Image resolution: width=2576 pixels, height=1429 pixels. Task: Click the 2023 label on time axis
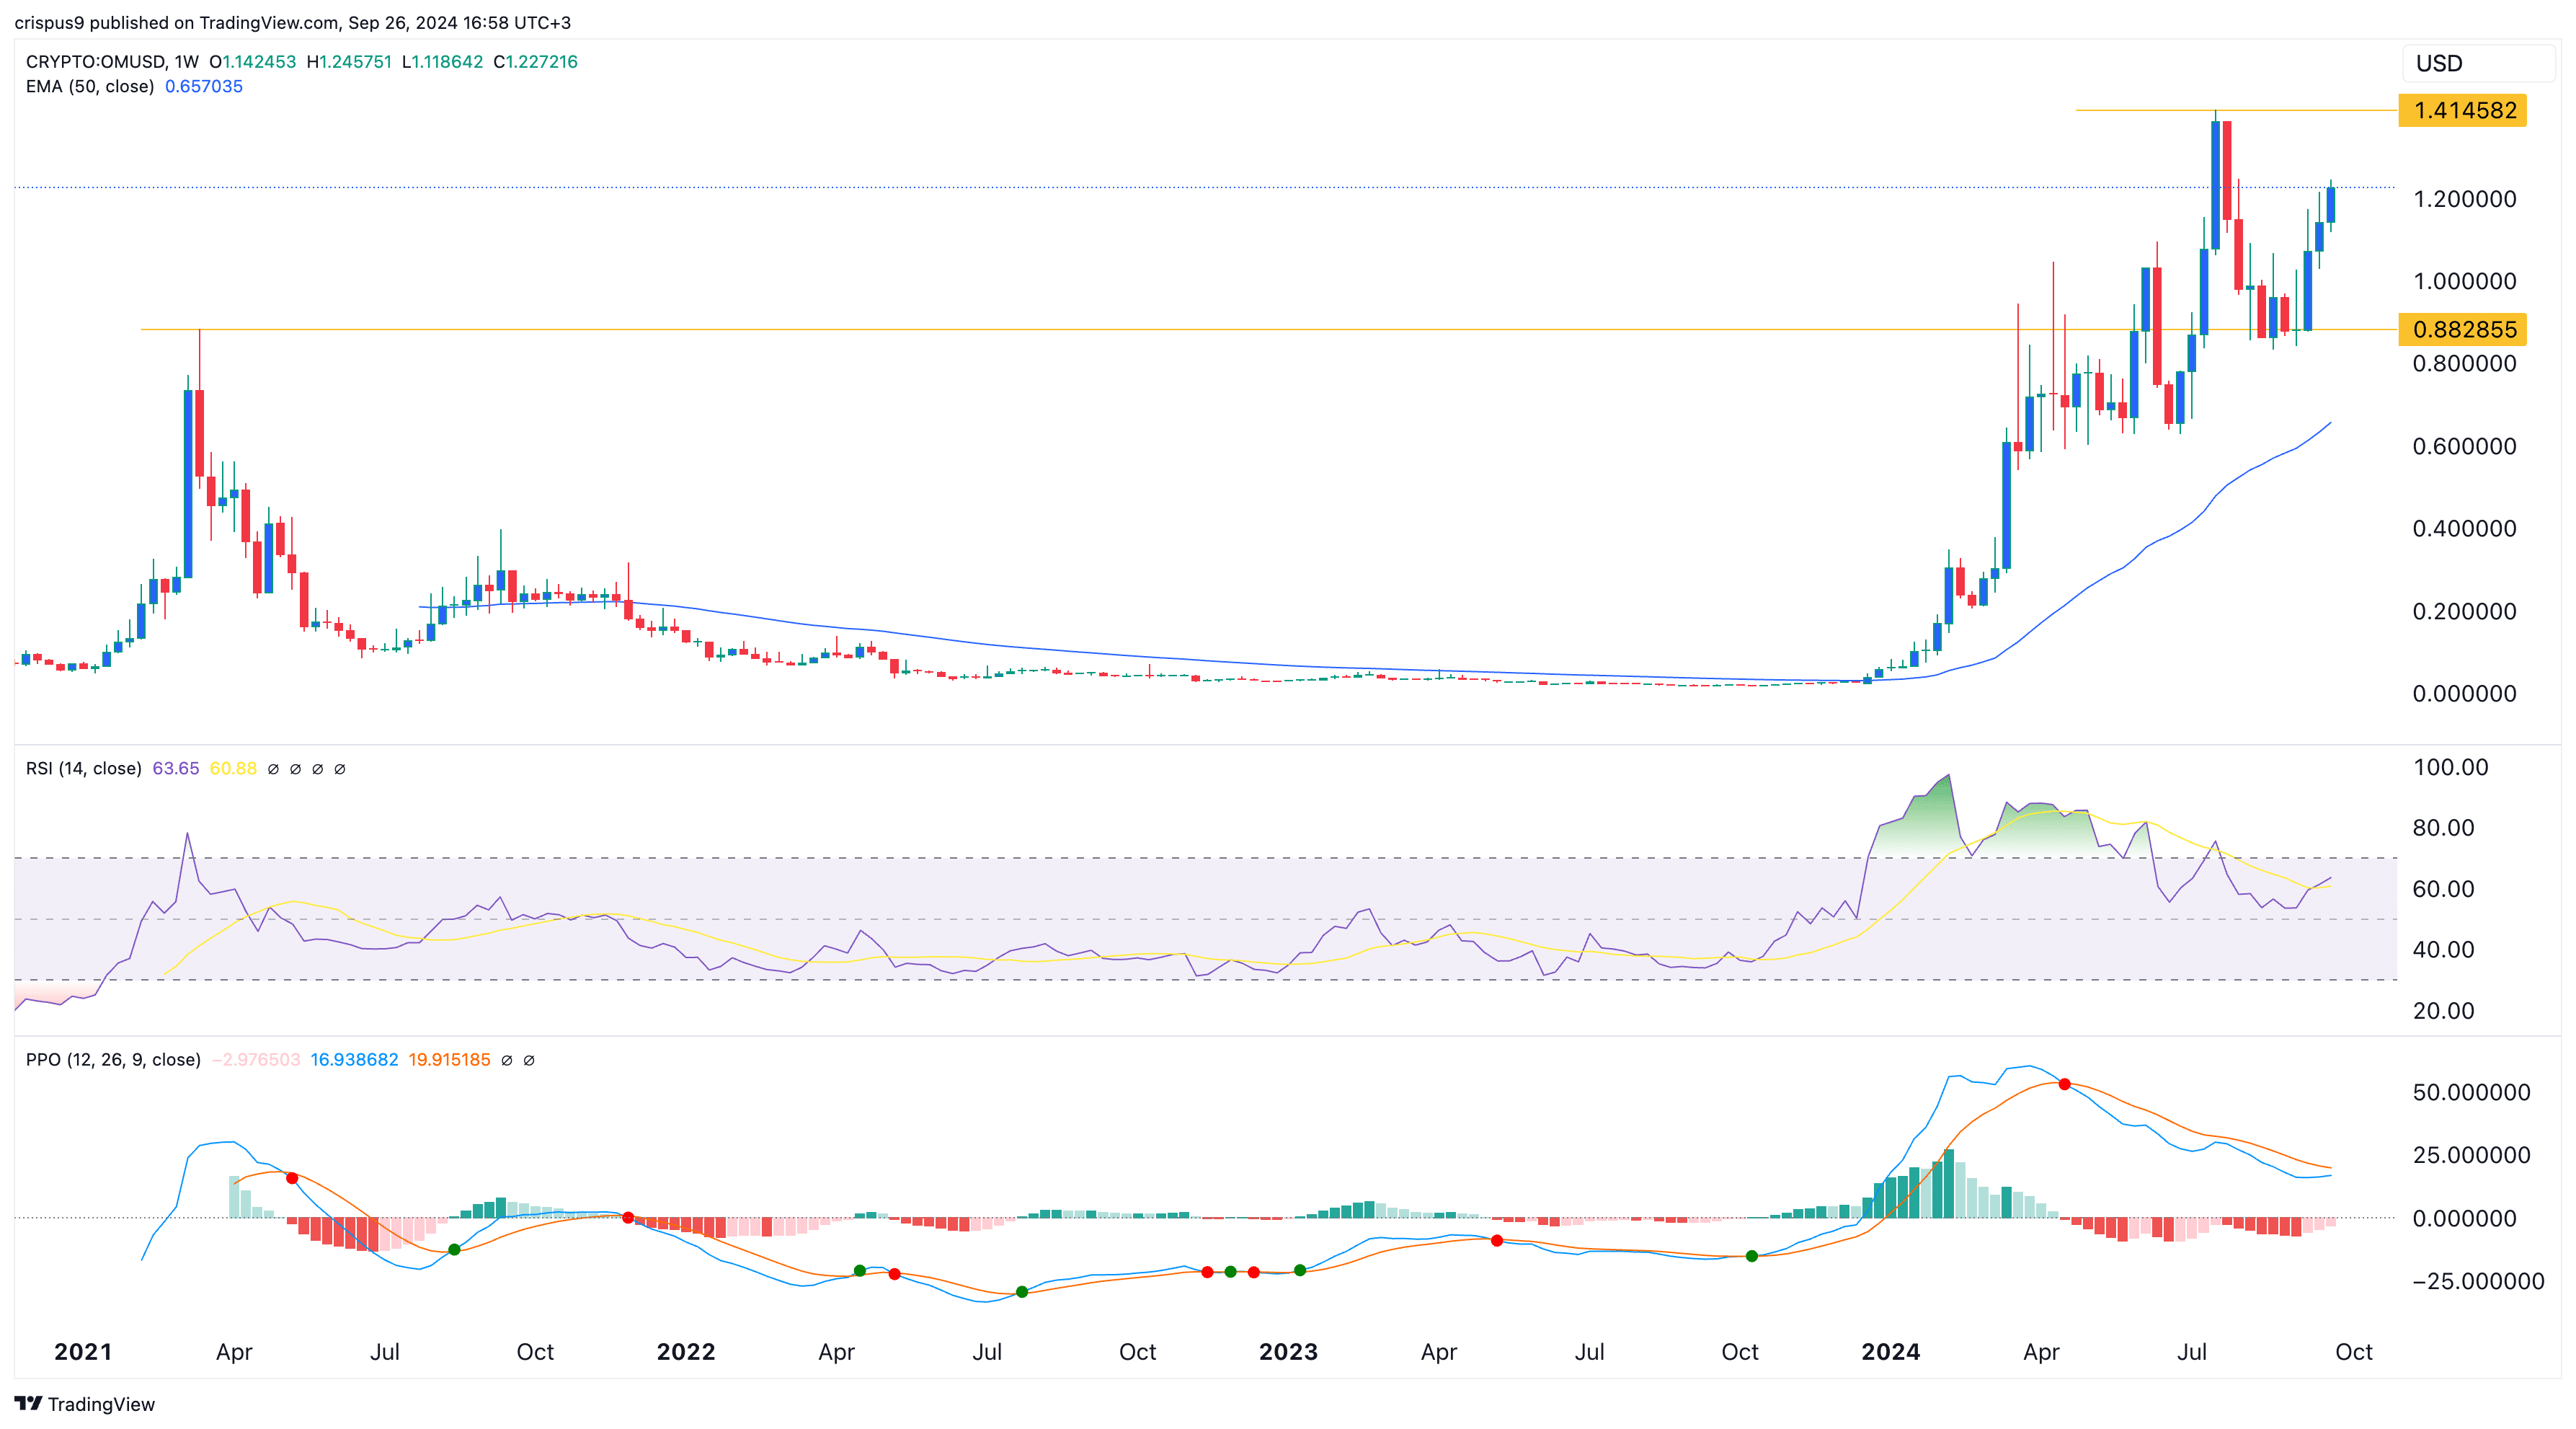[x=1288, y=1352]
